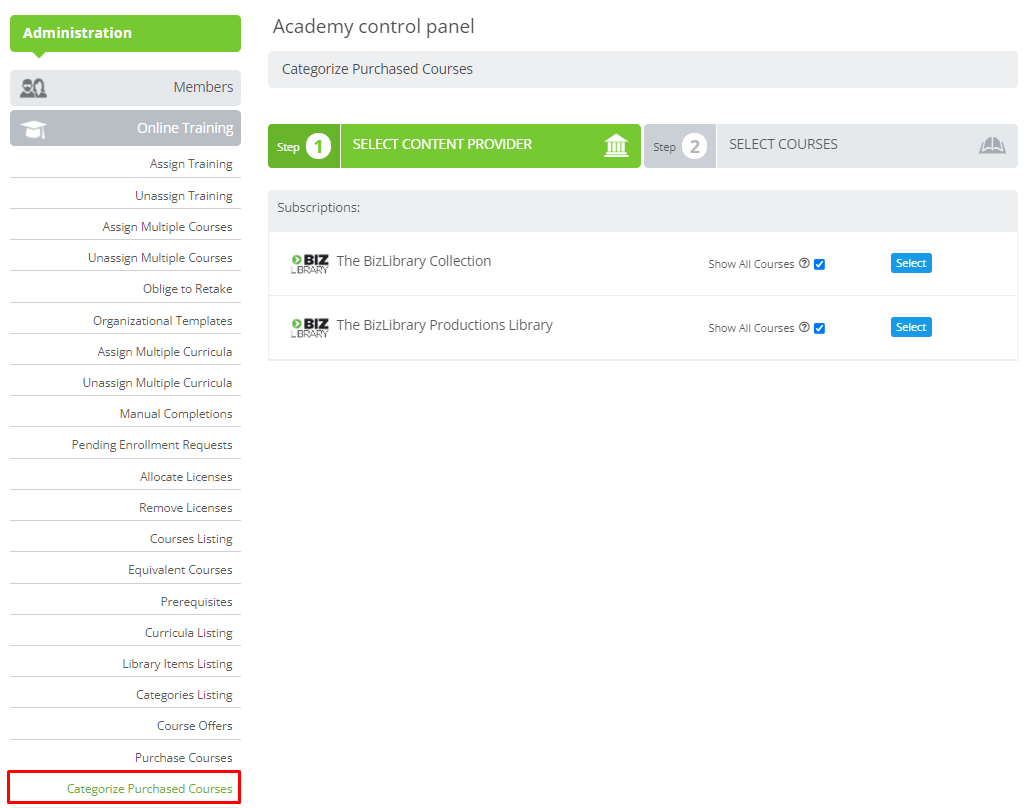Open Categorize Purchased Courses
Image resolution: width=1027 pixels, height=808 pixels.
[149, 789]
